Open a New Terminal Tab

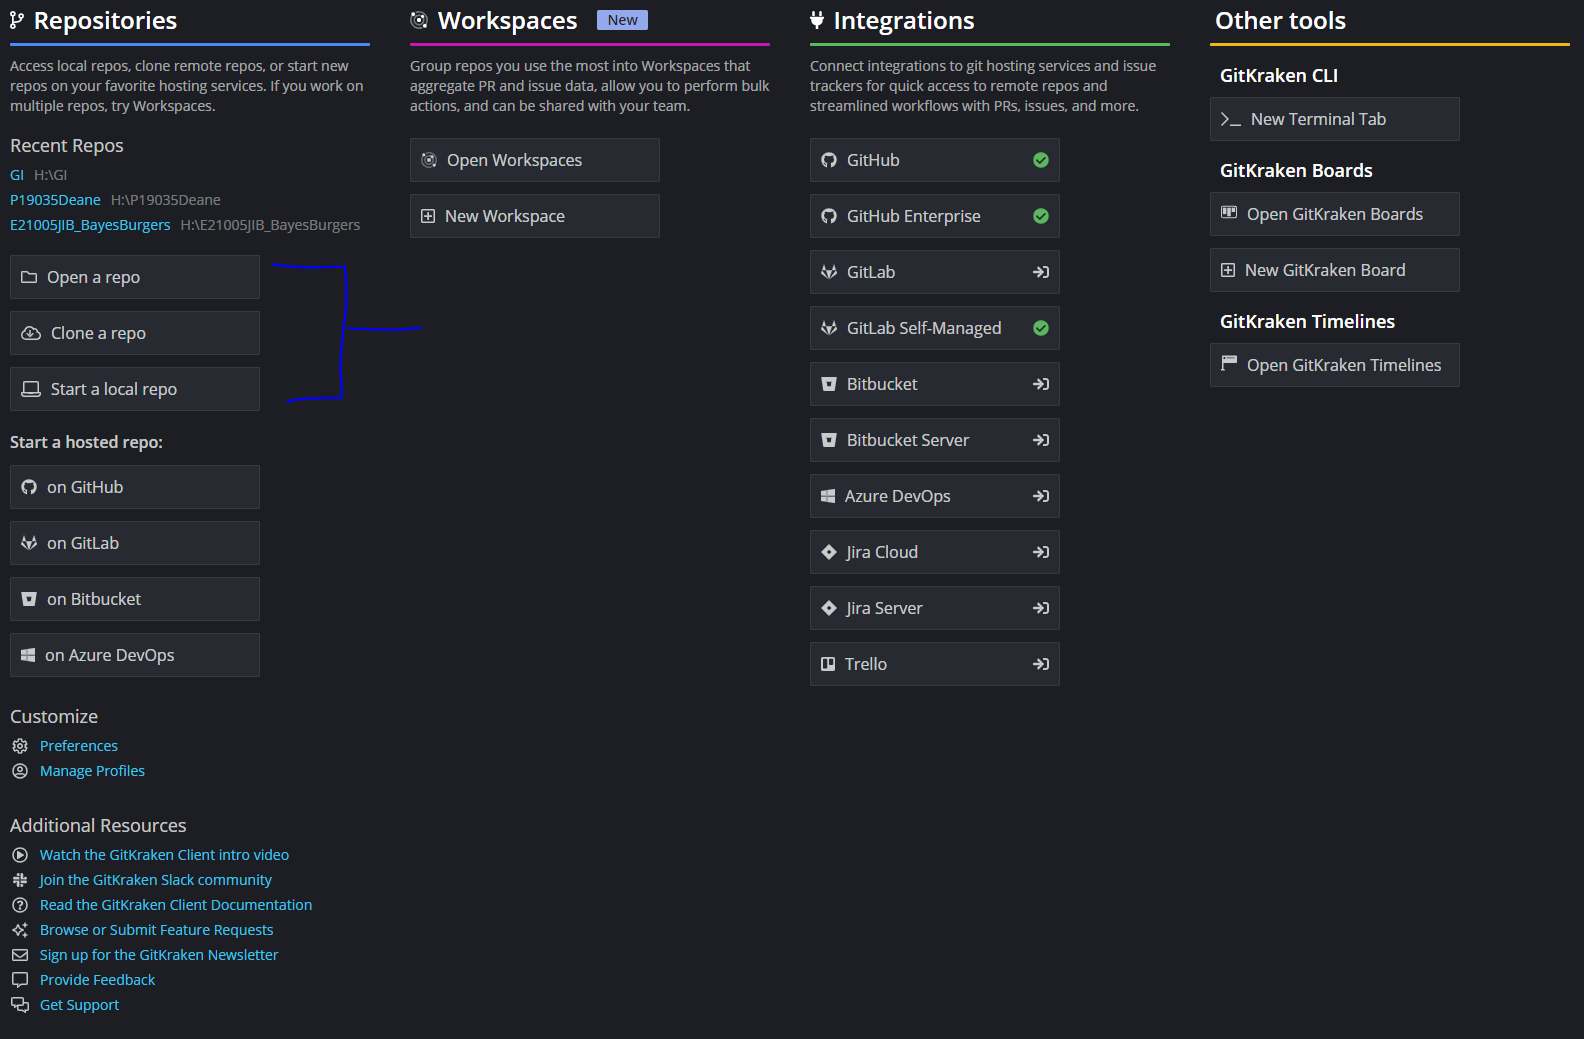click(1335, 119)
